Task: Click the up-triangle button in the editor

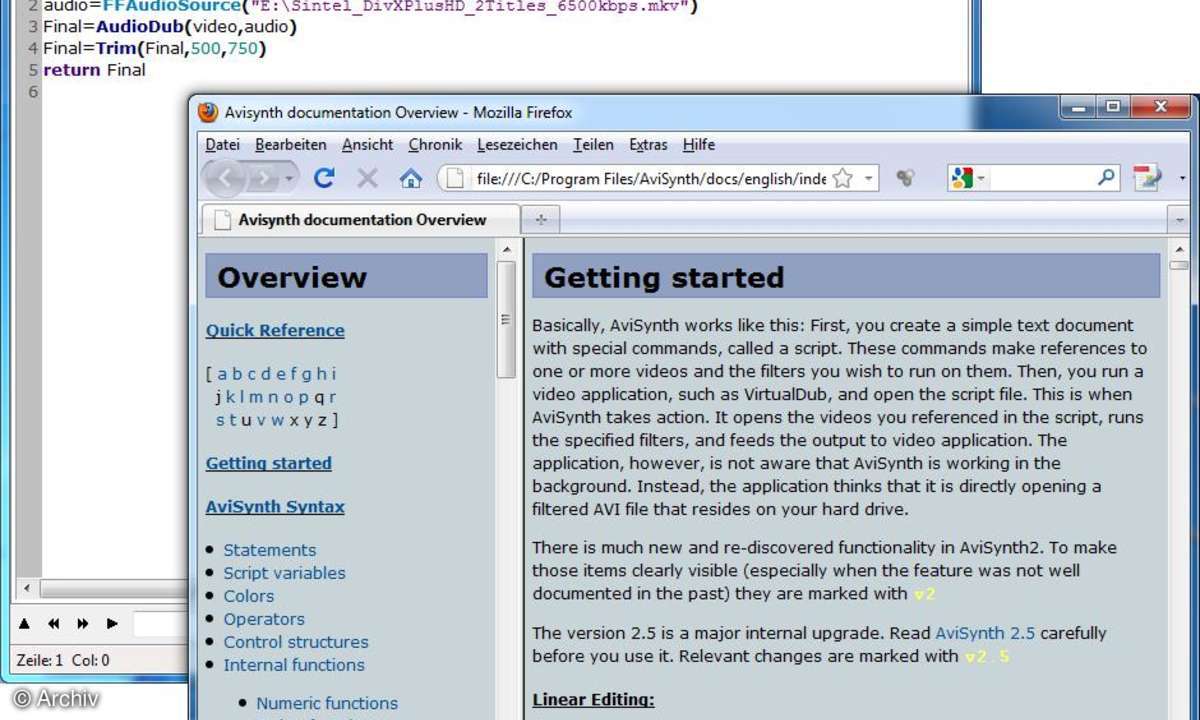Action: (x=25, y=624)
